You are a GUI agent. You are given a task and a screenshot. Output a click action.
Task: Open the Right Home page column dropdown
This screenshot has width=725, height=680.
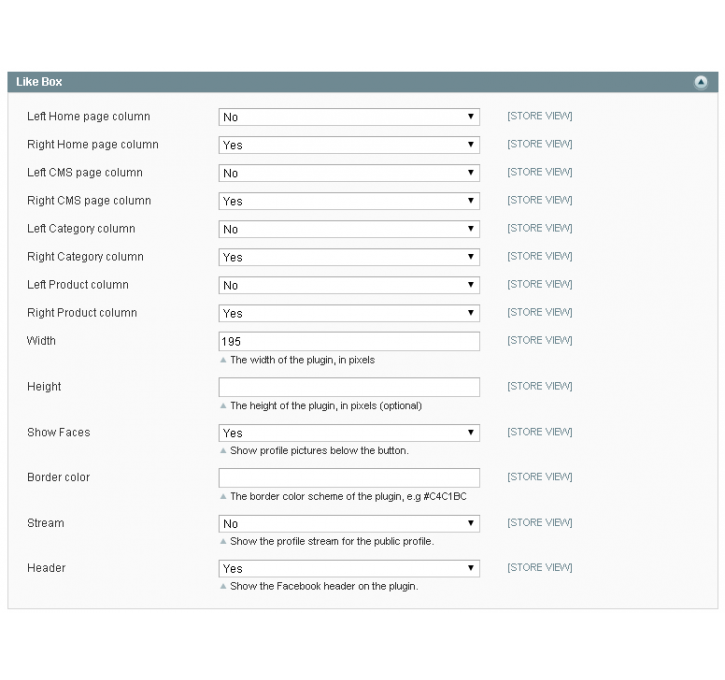[x=349, y=145]
